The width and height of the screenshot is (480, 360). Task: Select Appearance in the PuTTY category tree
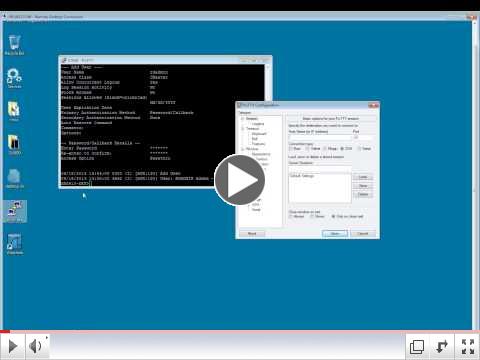[x=261, y=154]
